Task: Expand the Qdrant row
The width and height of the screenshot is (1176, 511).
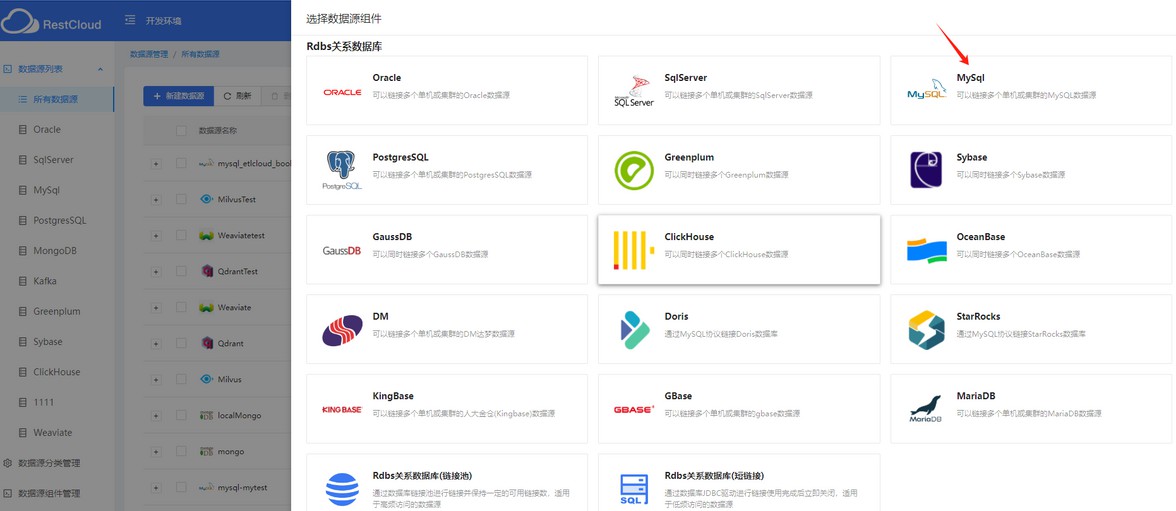Action: coord(156,344)
